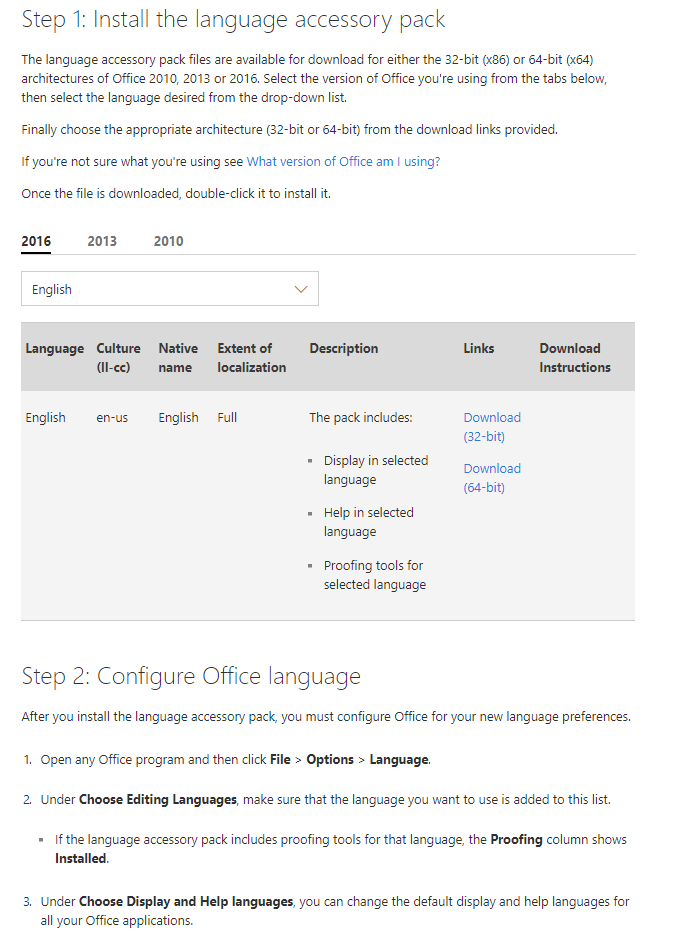
Task: Select the 2013 version tab
Action: pyautogui.click(x=102, y=241)
